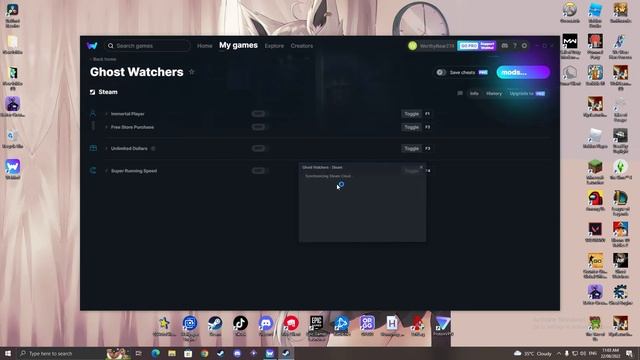Open the help question mark icon
The width and height of the screenshot is (640, 360).
point(515,46)
